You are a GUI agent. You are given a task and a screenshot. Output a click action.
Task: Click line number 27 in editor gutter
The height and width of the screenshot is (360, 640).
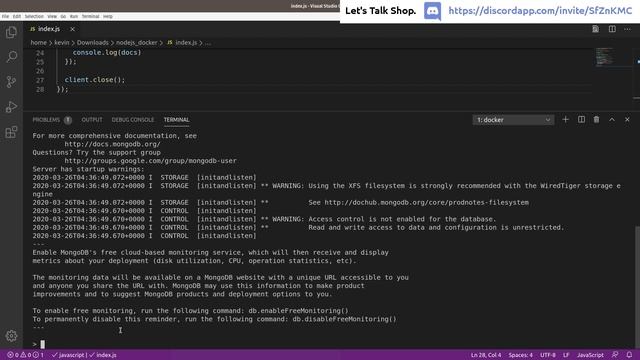(x=40, y=80)
